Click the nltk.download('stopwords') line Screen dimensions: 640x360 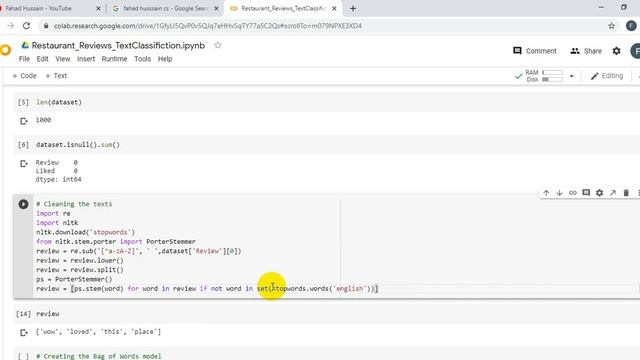click(x=85, y=232)
